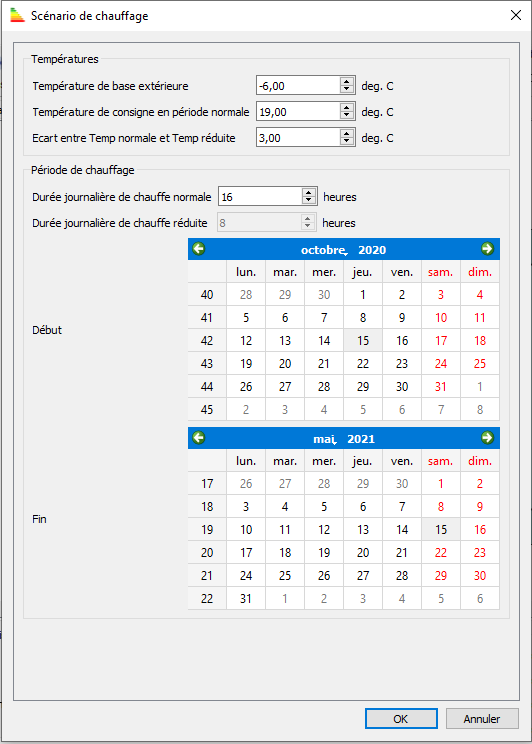The image size is (532, 744).
Task: Decrease Durée journalière de chauffe normale
Action: (309, 201)
